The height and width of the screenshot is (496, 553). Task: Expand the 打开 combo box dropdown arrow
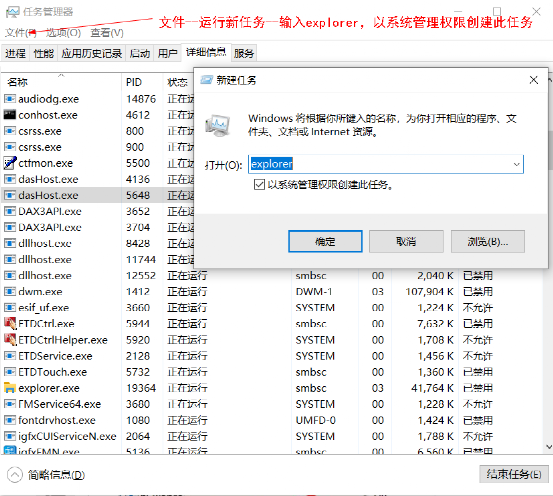tap(516, 164)
